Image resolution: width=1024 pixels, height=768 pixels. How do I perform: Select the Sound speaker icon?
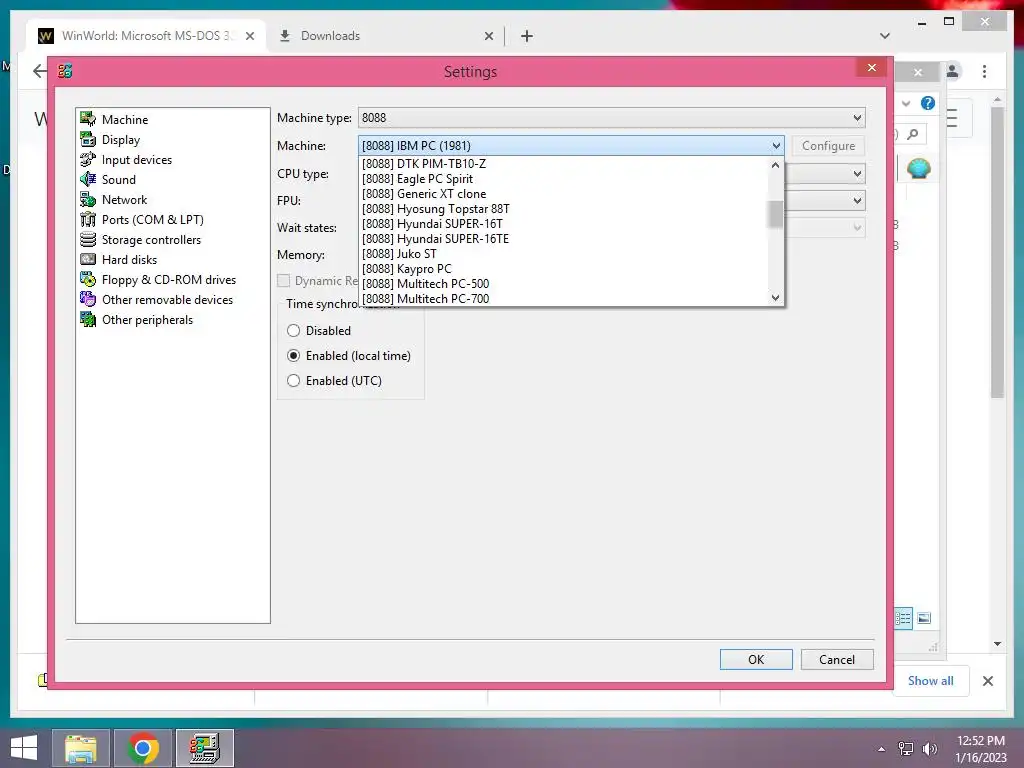[88, 179]
